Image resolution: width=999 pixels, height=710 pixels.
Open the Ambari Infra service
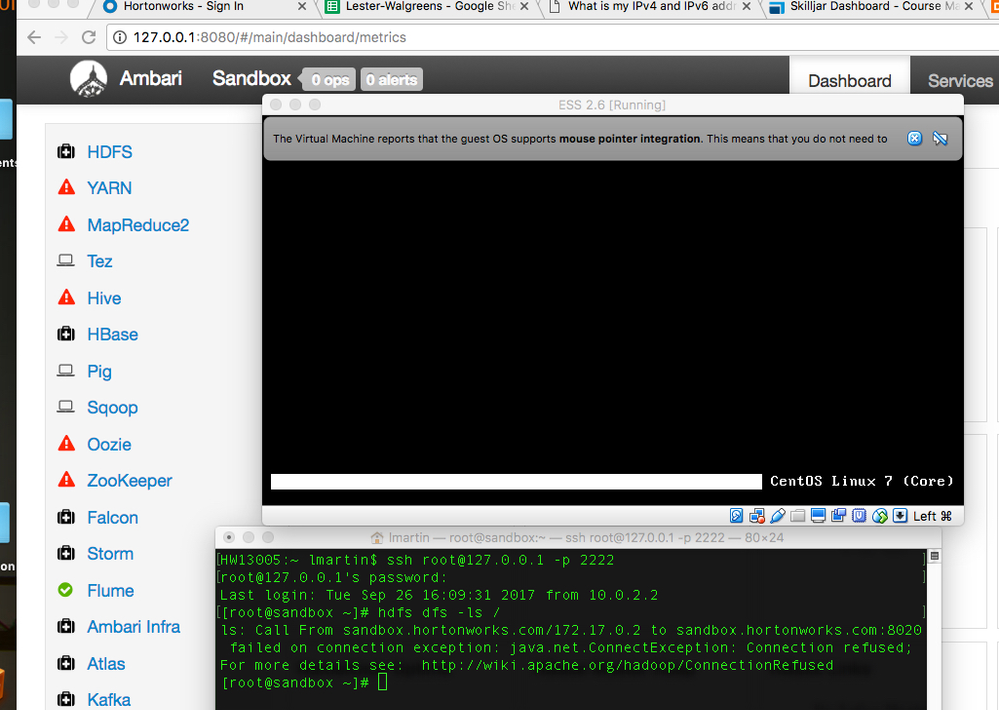point(134,627)
